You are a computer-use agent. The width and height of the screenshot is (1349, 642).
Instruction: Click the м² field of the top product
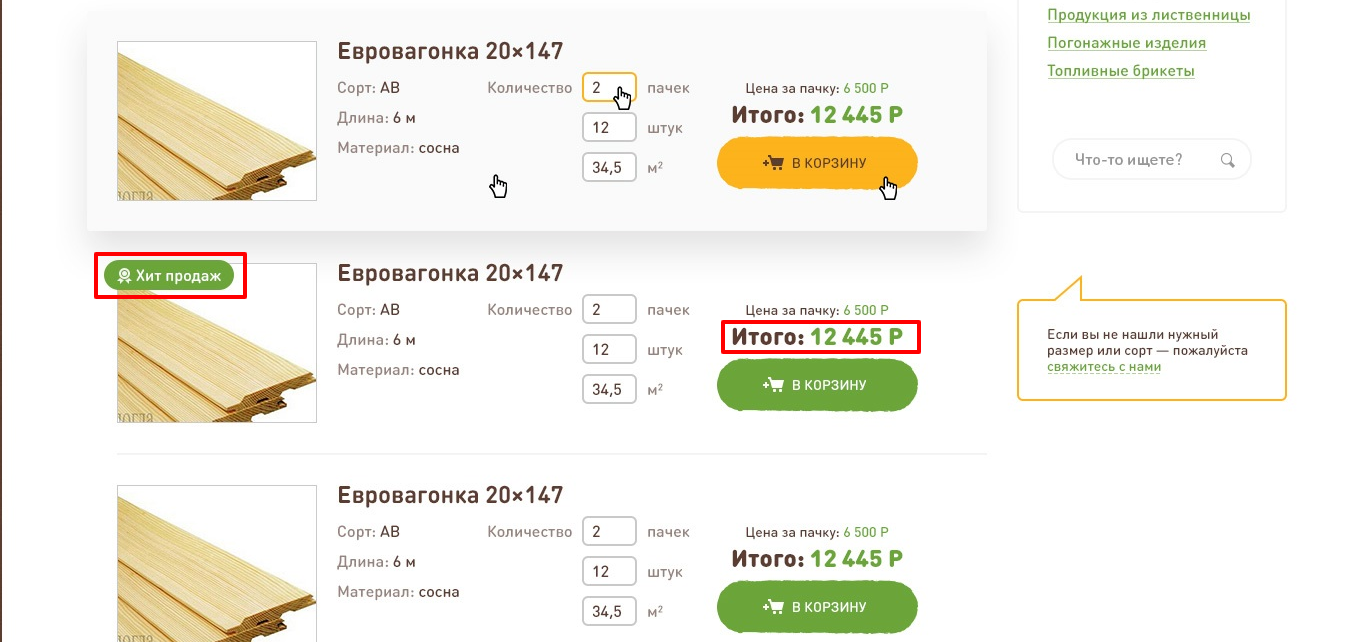point(609,168)
